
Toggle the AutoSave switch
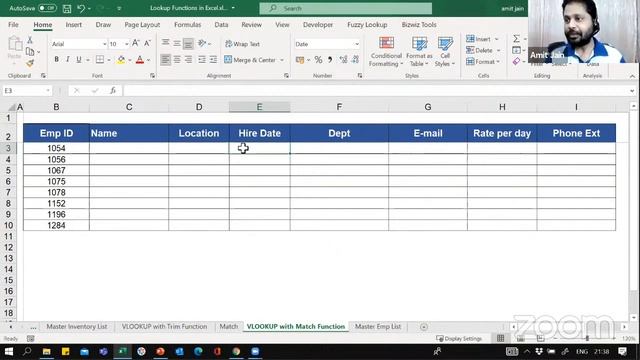click(47, 8)
